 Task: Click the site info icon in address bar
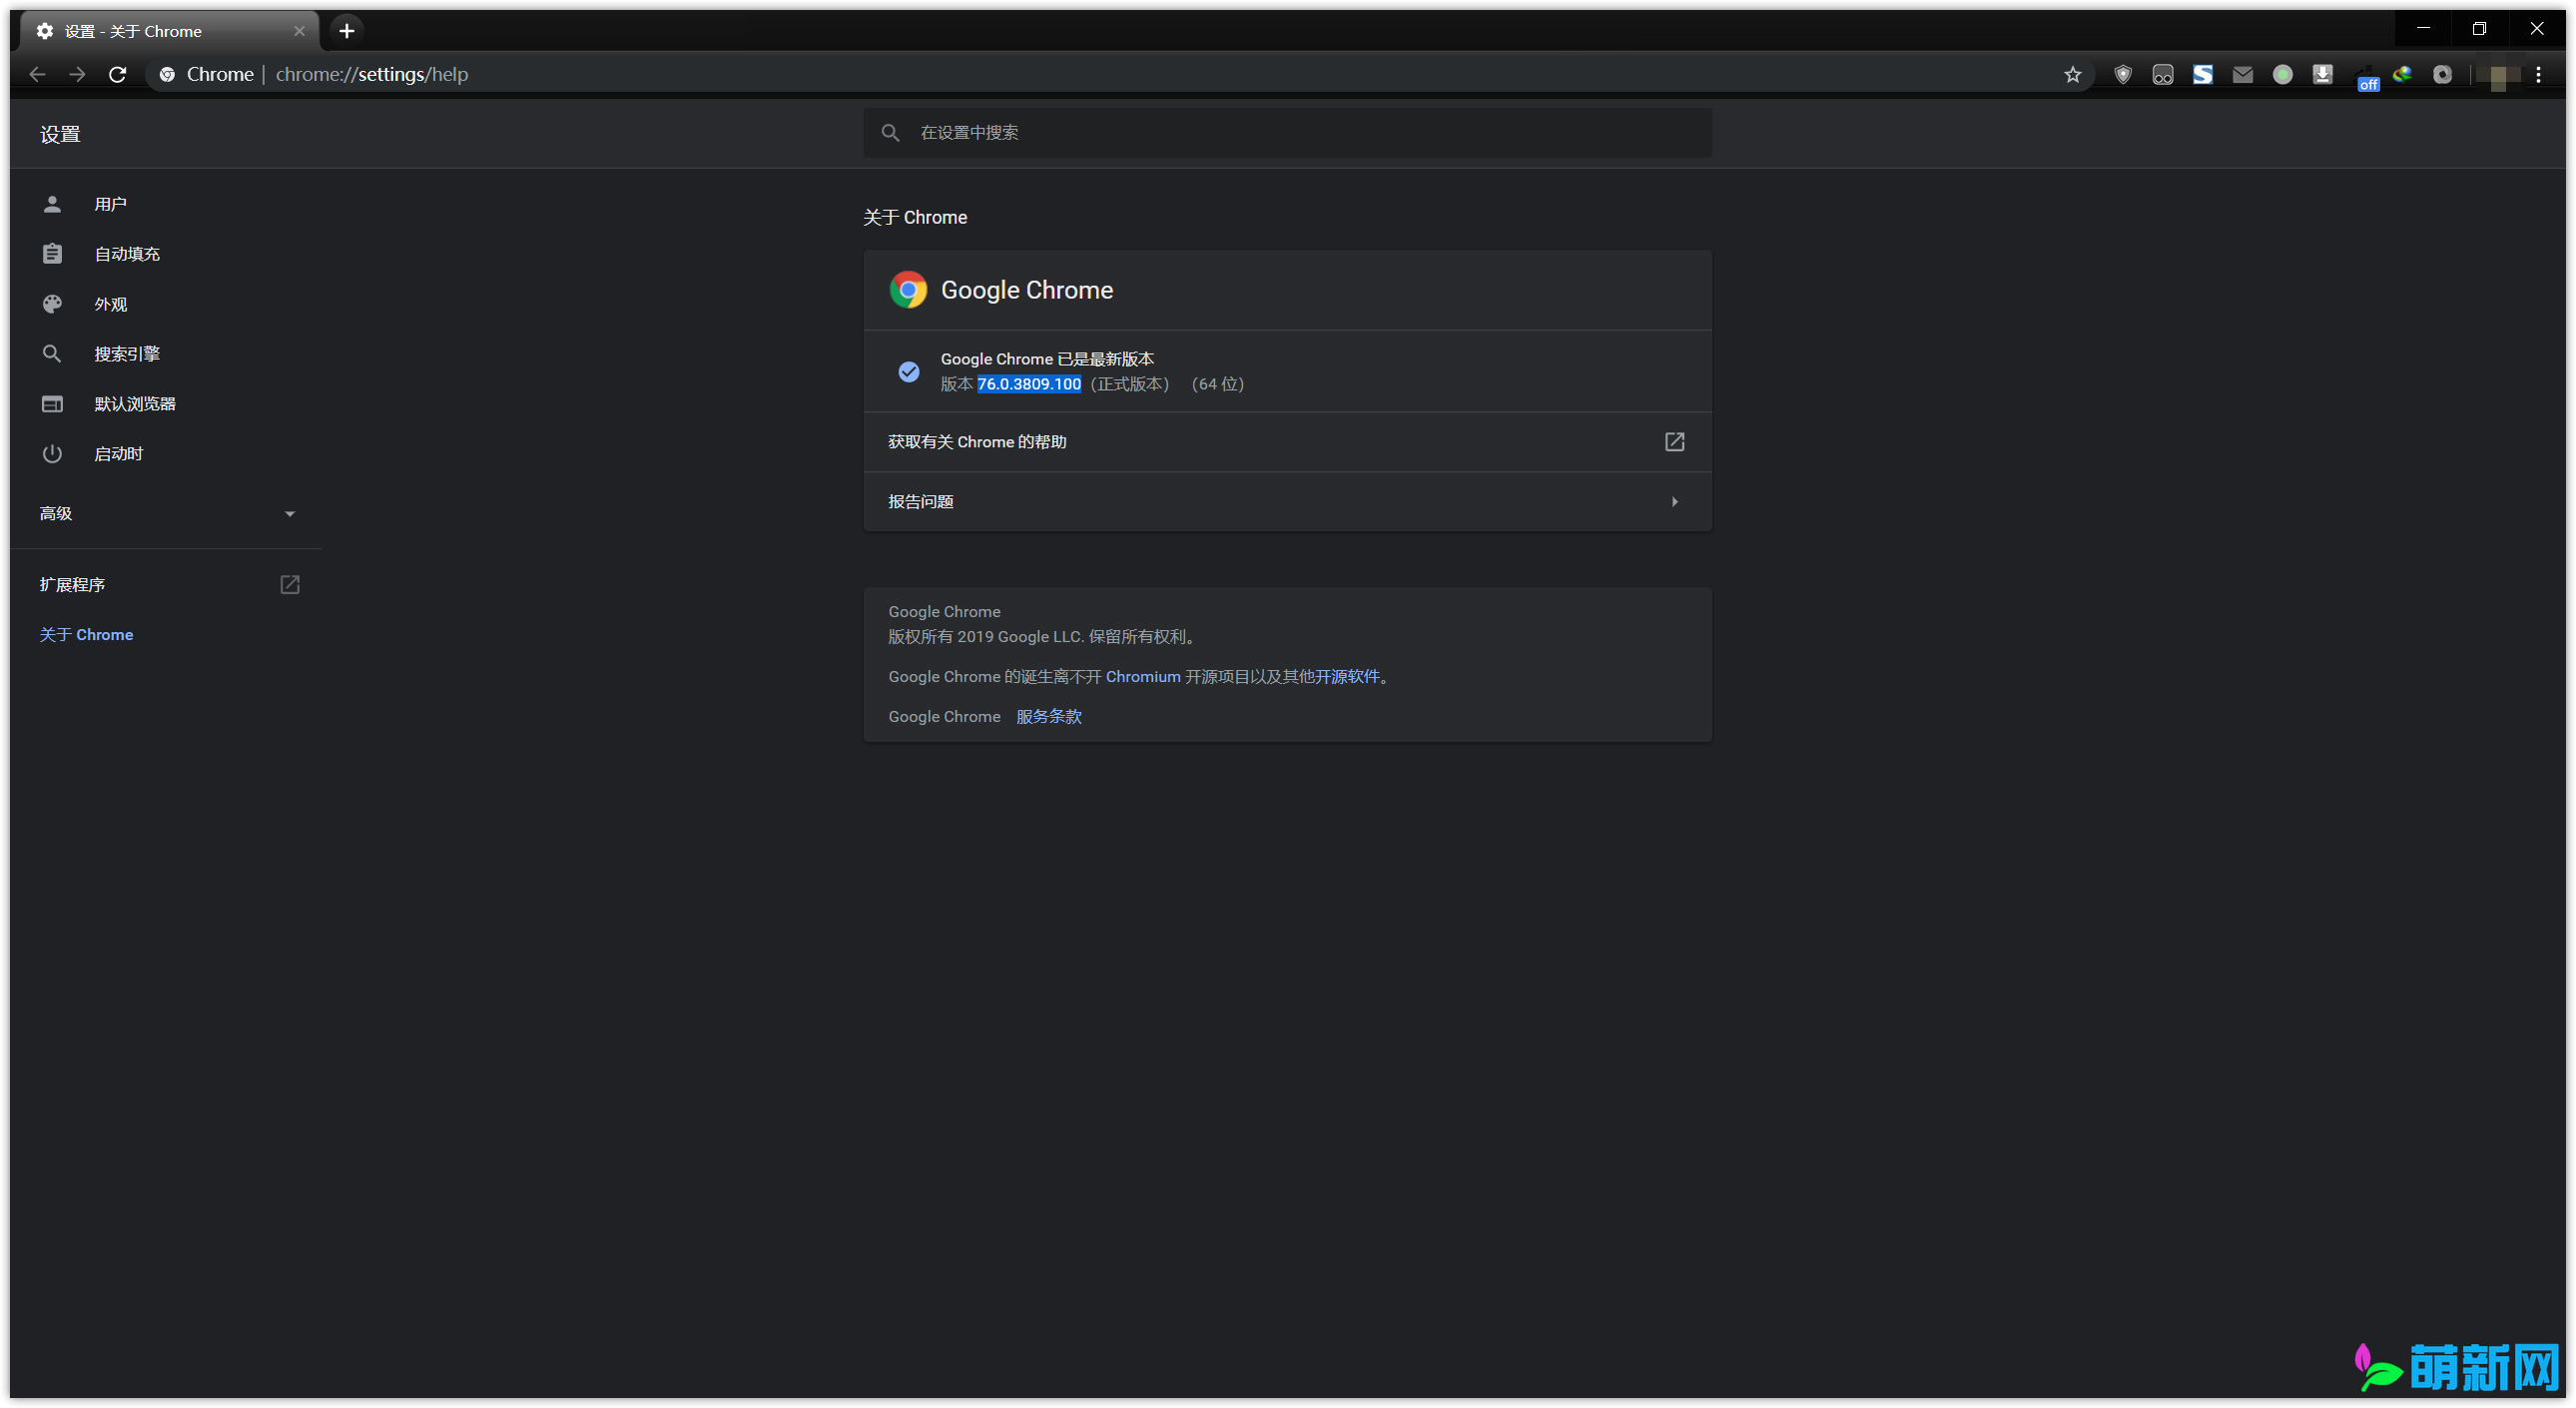pos(167,74)
